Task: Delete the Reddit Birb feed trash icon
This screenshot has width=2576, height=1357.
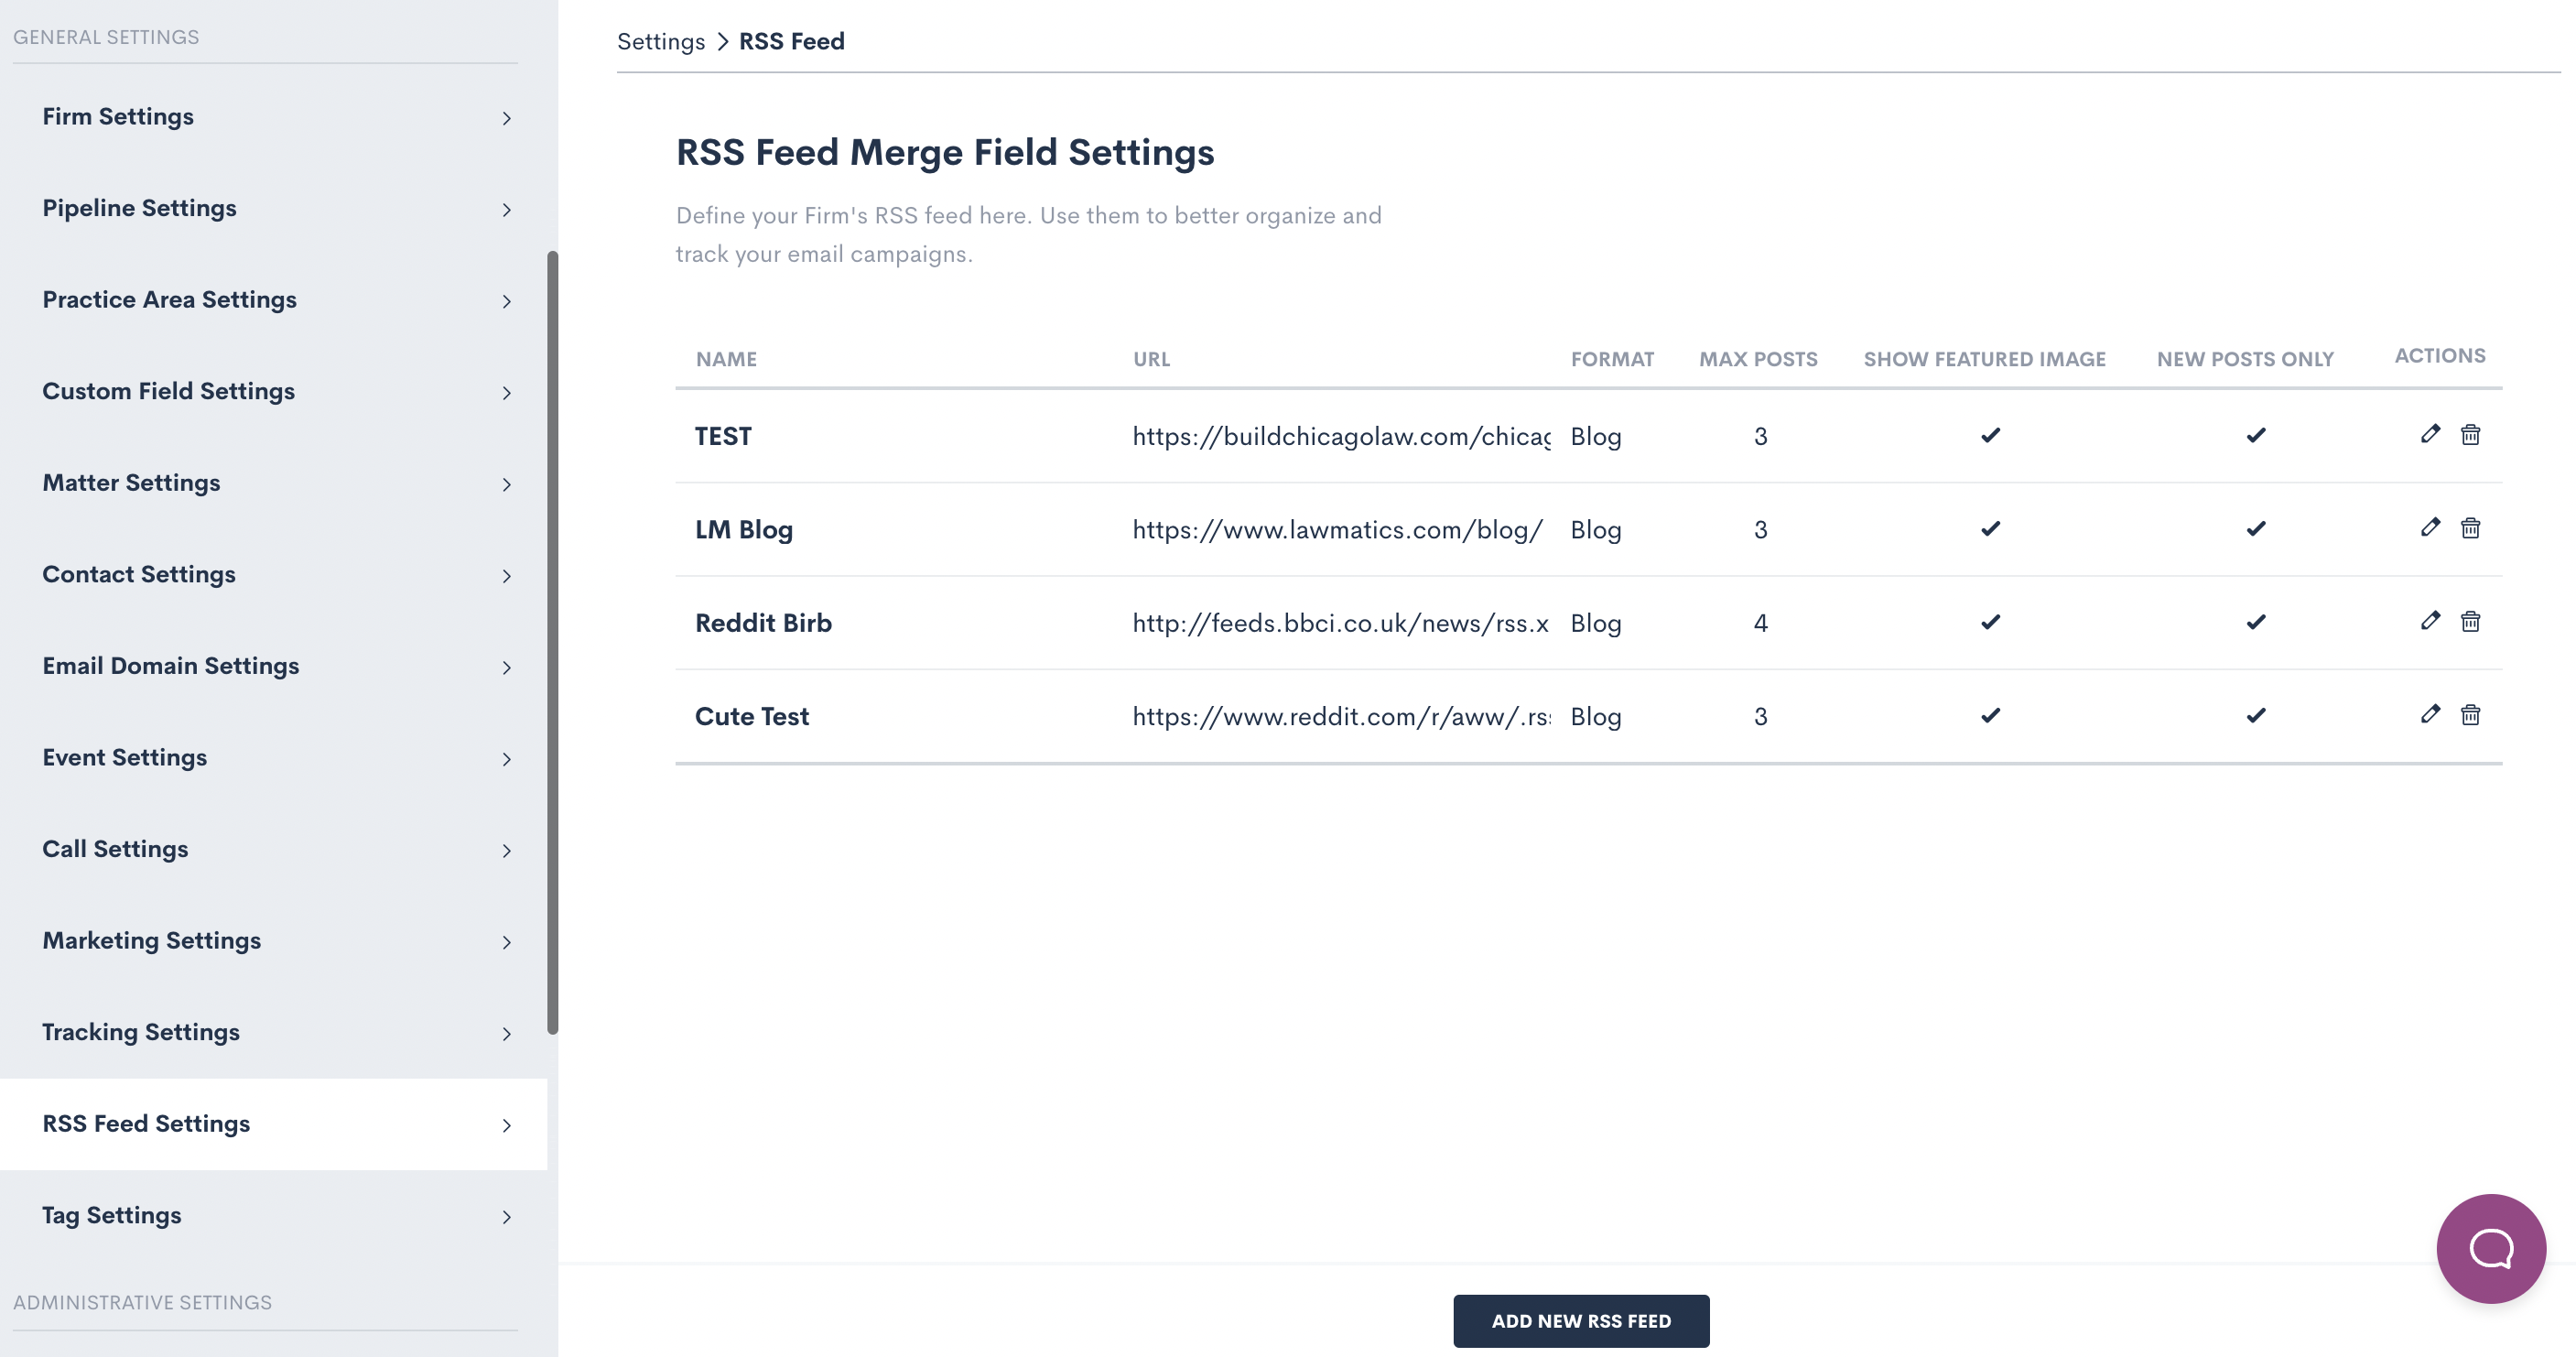Action: coord(2470,621)
